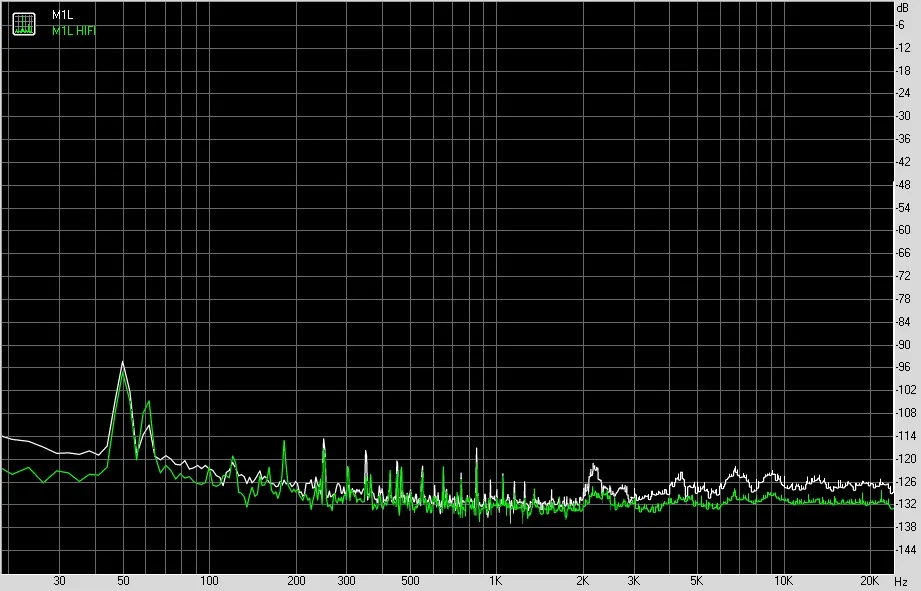Click the 50 Hz frequency label
The image size is (921, 591).
click(123, 581)
